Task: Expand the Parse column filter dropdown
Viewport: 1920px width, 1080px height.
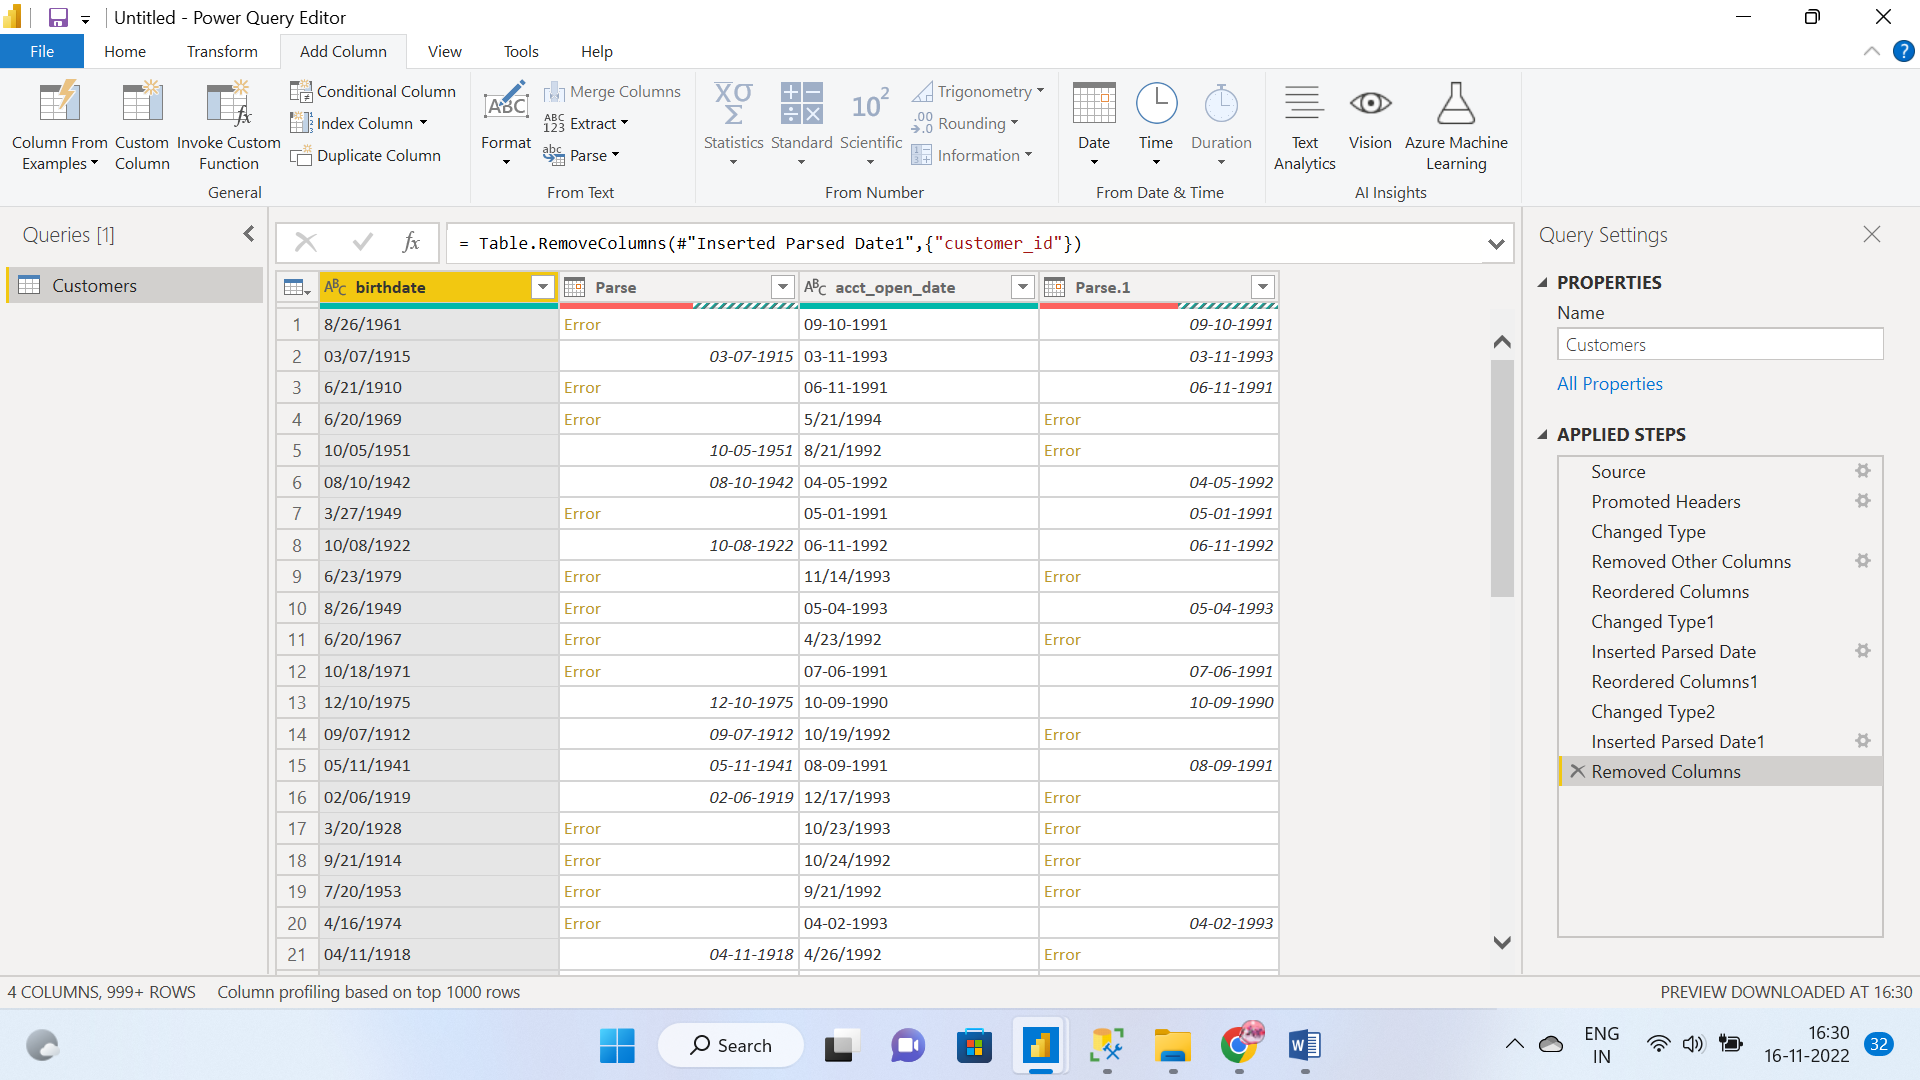Action: point(781,287)
